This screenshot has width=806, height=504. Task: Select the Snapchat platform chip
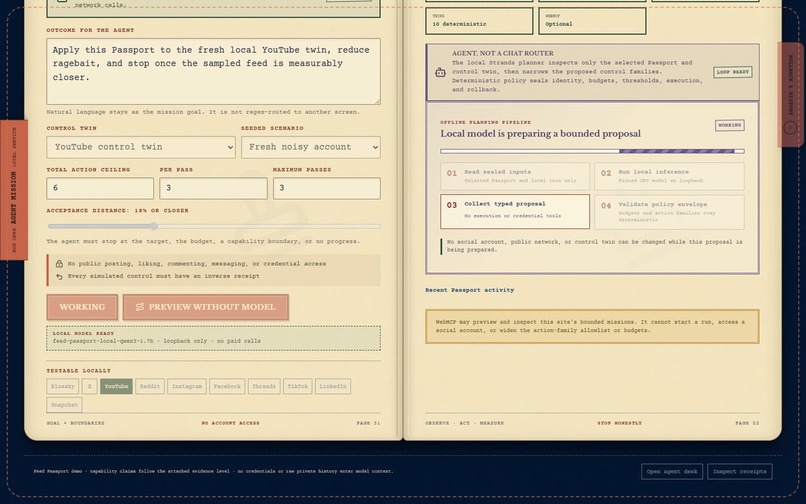coord(64,405)
